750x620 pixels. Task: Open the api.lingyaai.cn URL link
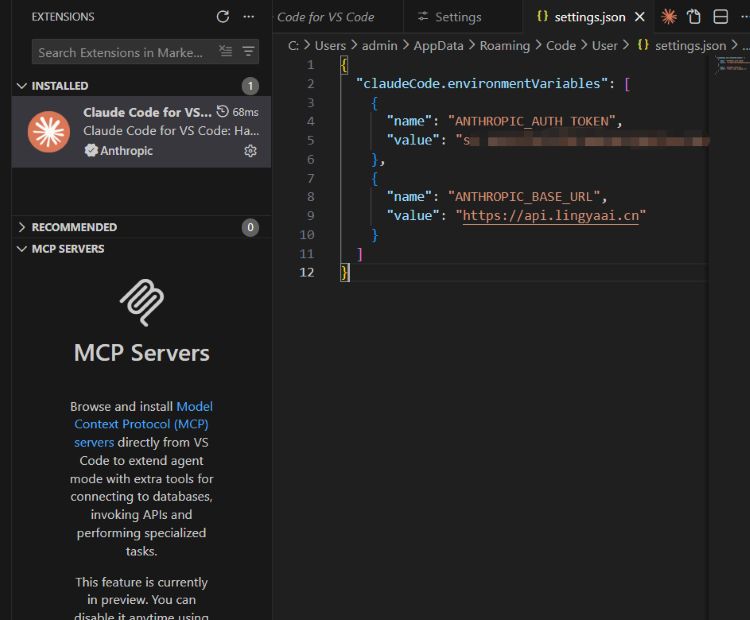[550, 215]
